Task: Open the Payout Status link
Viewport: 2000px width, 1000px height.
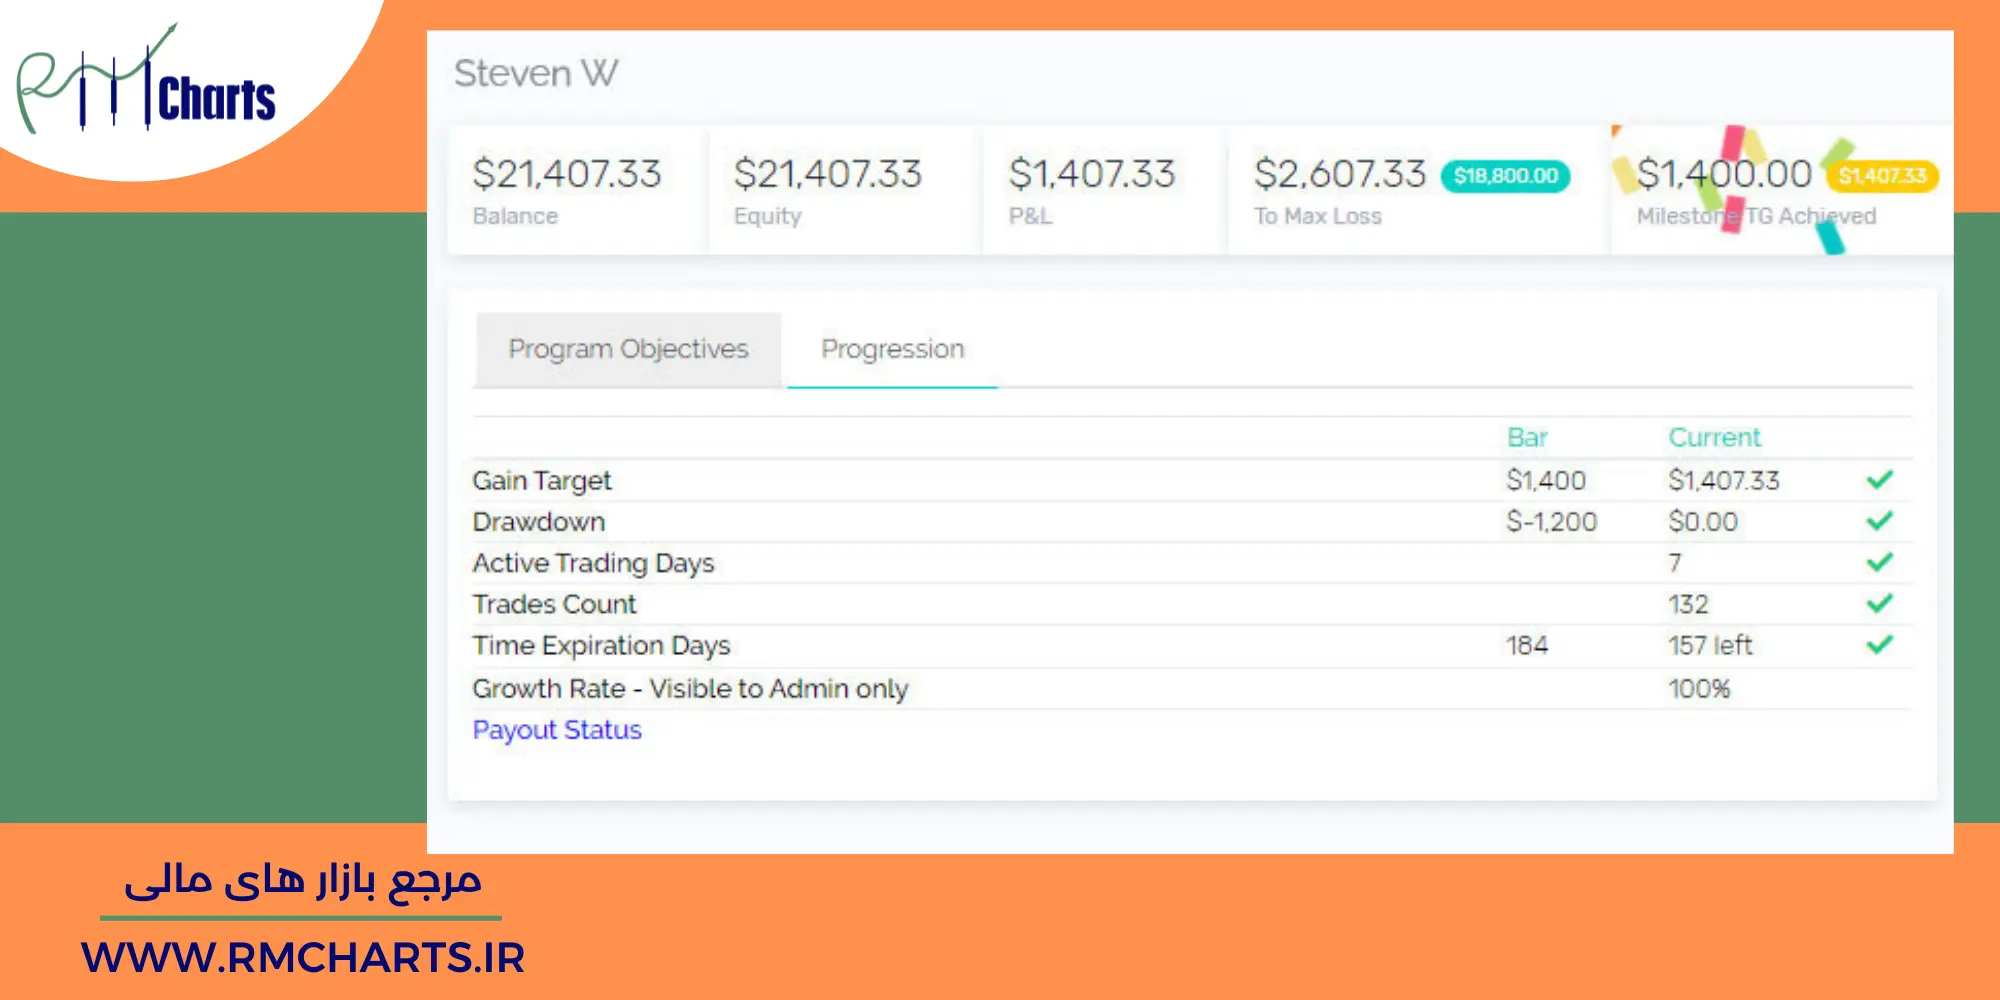Action: pos(557,730)
